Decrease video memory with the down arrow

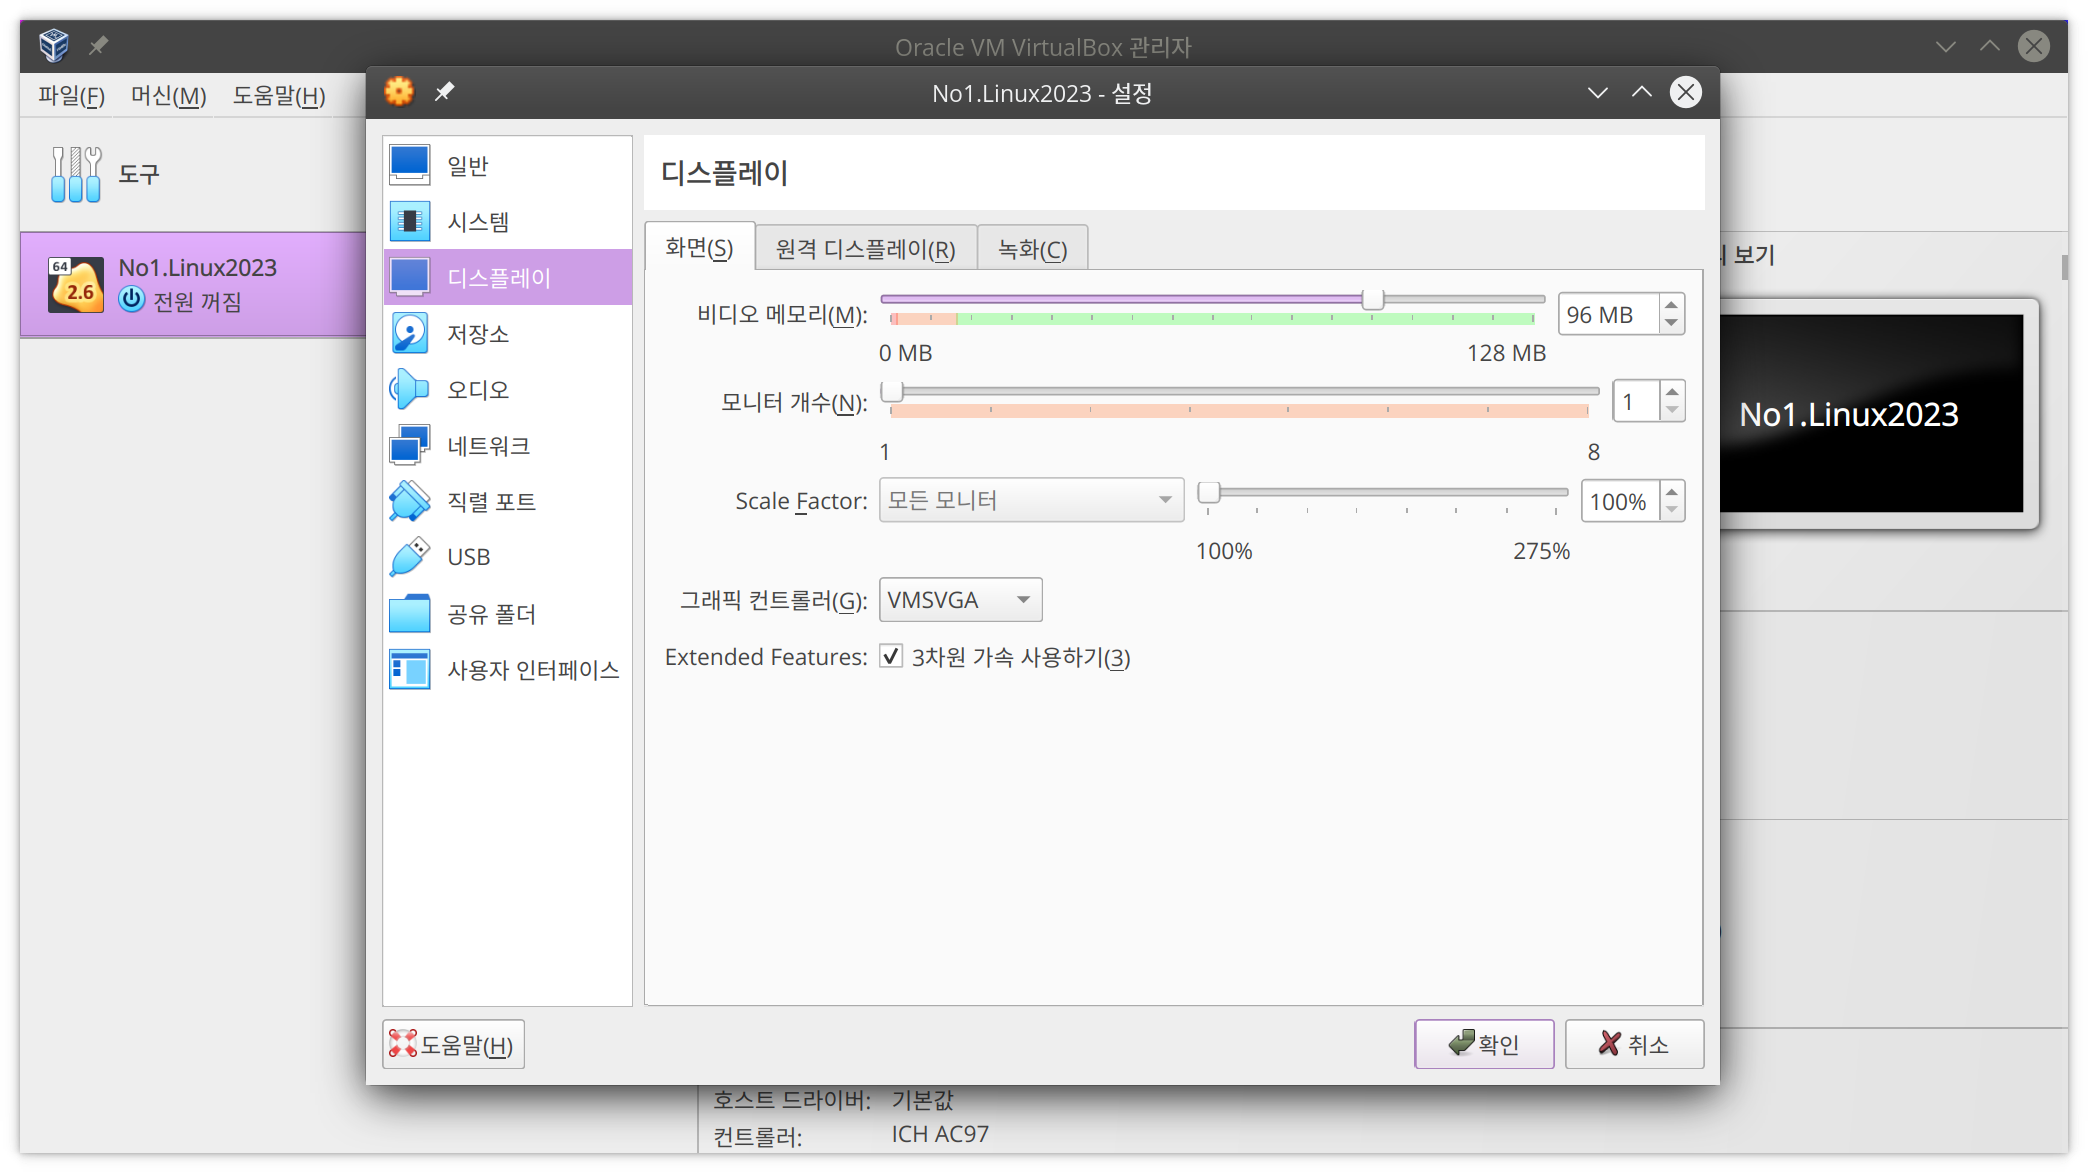click(x=1671, y=324)
